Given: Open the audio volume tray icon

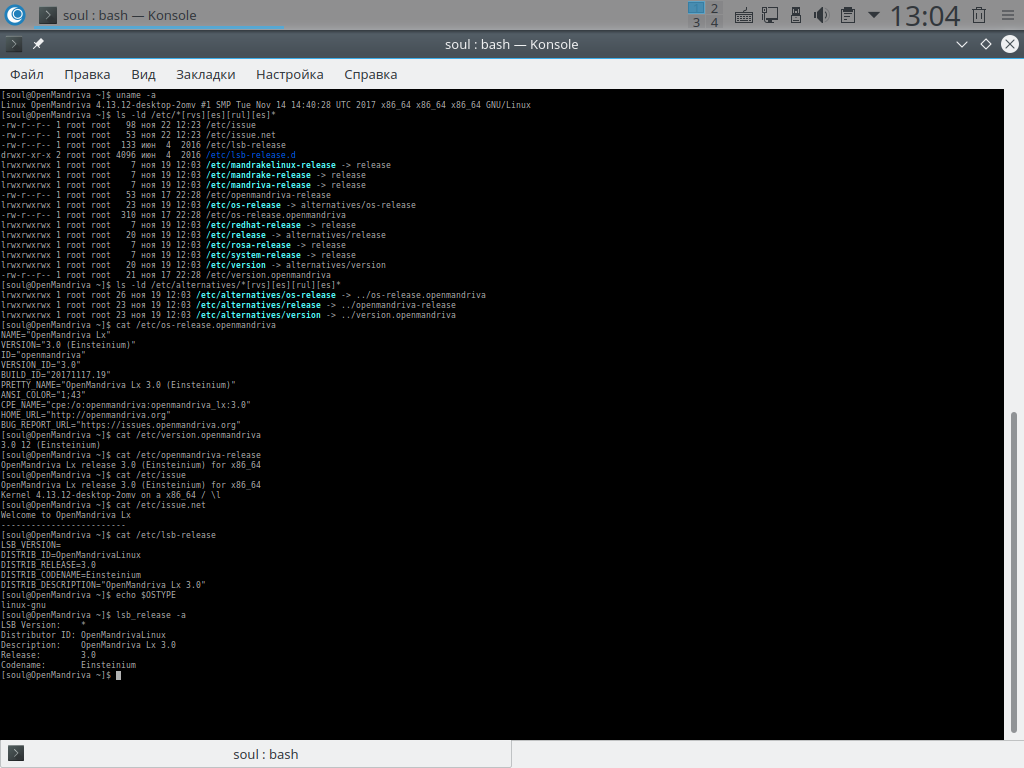Looking at the screenshot, I should [x=821, y=15].
